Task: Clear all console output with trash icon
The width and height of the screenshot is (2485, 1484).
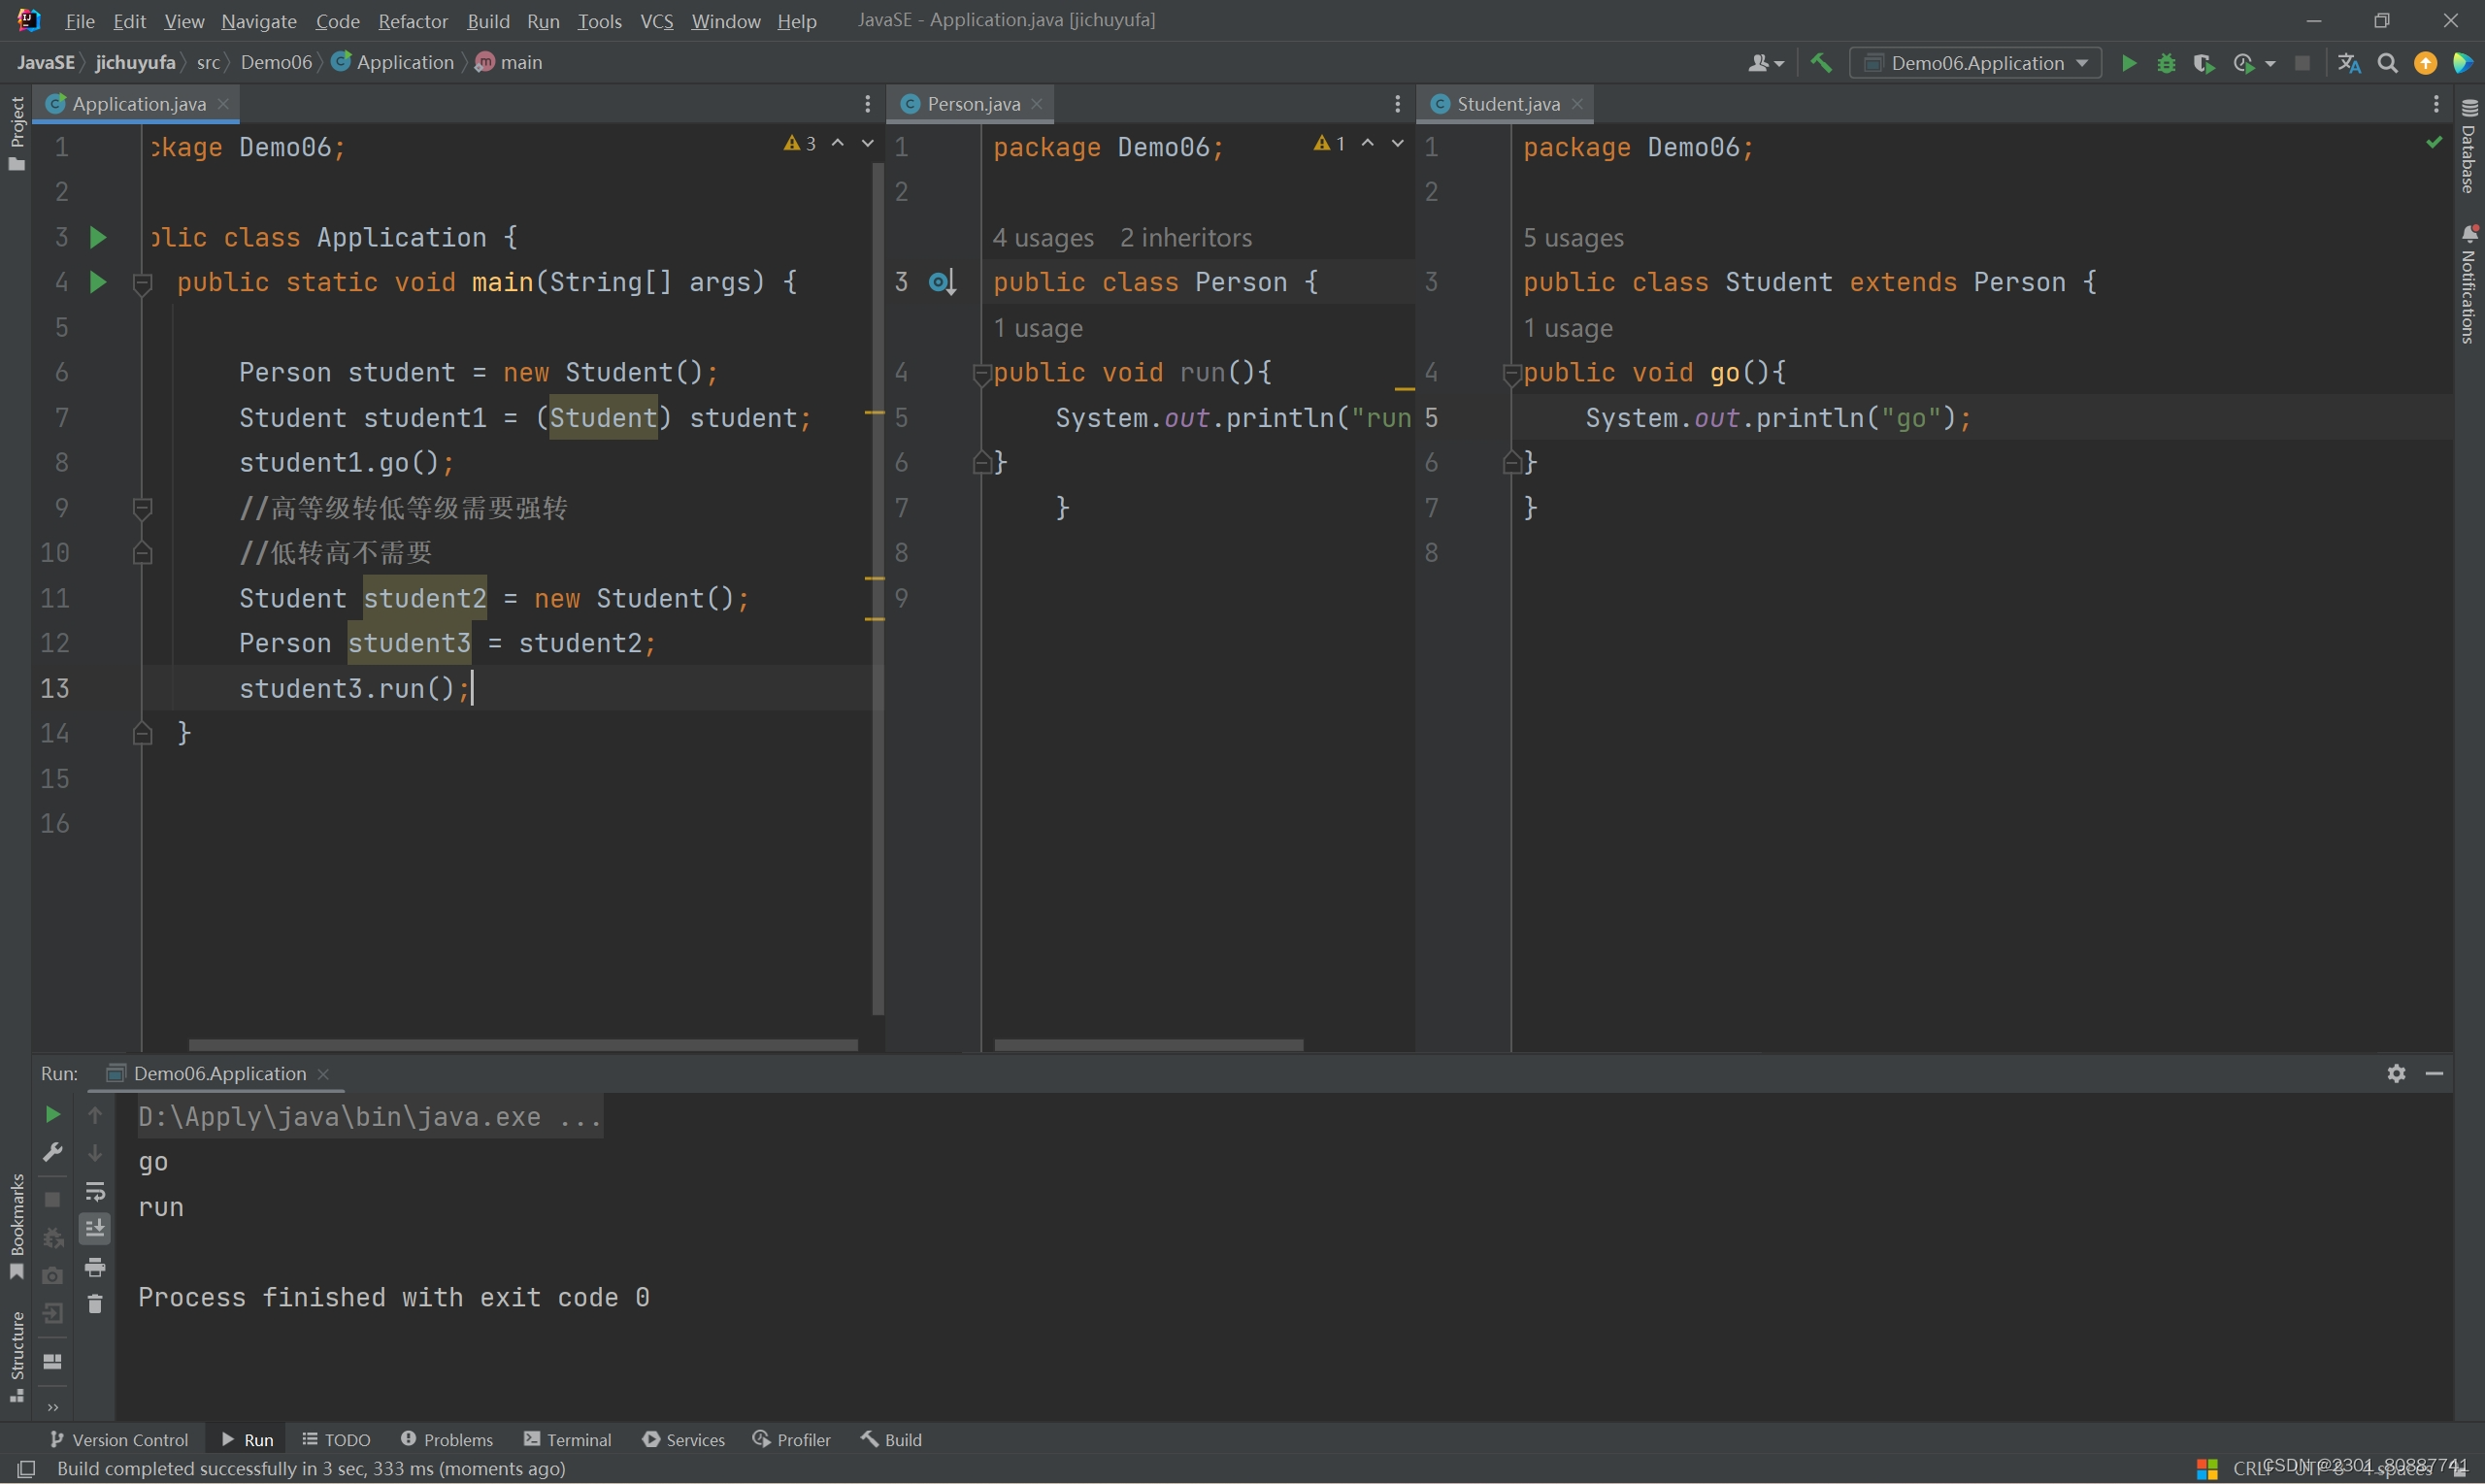Action: pos(95,1304)
